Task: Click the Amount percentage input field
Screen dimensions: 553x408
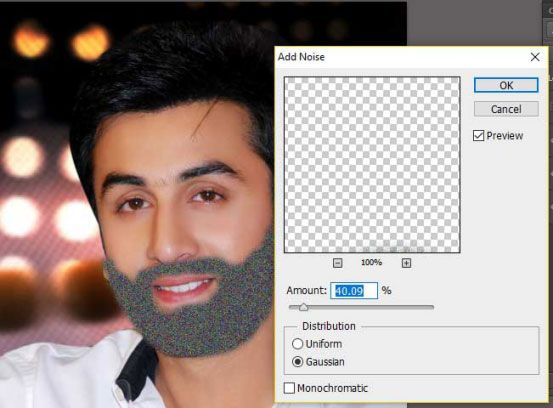Action: click(354, 291)
